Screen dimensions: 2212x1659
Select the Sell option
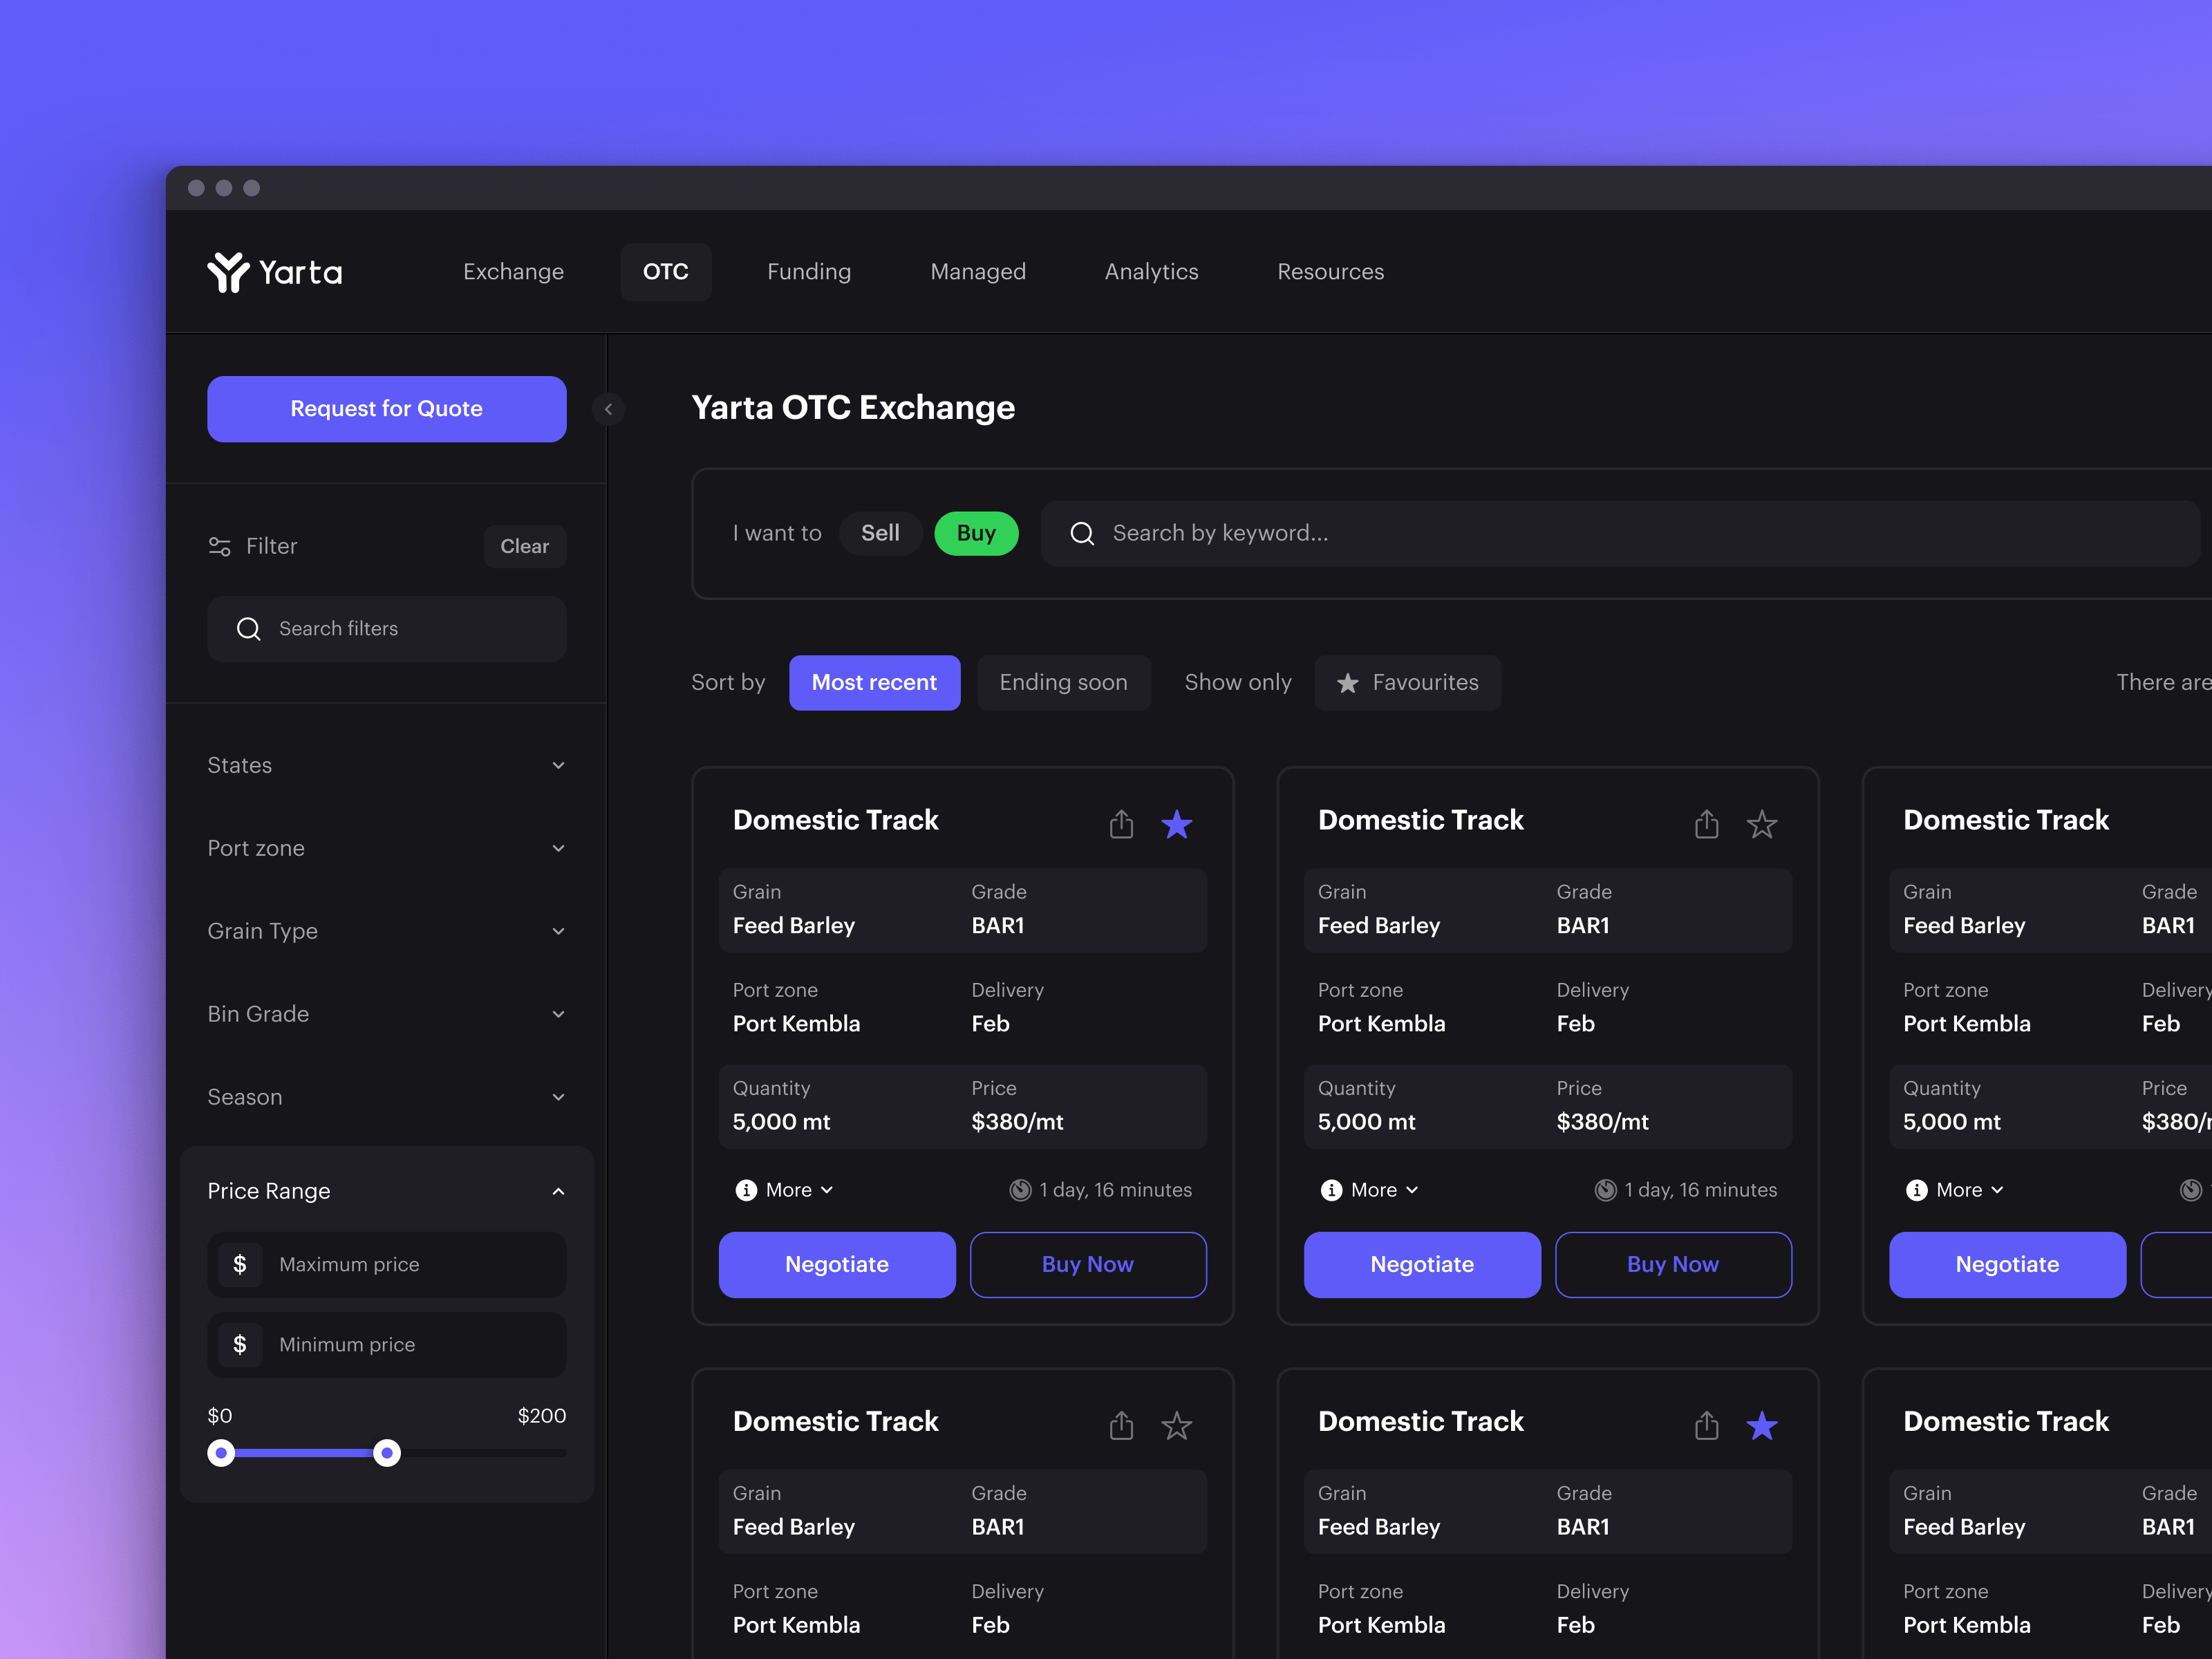point(880,534)
